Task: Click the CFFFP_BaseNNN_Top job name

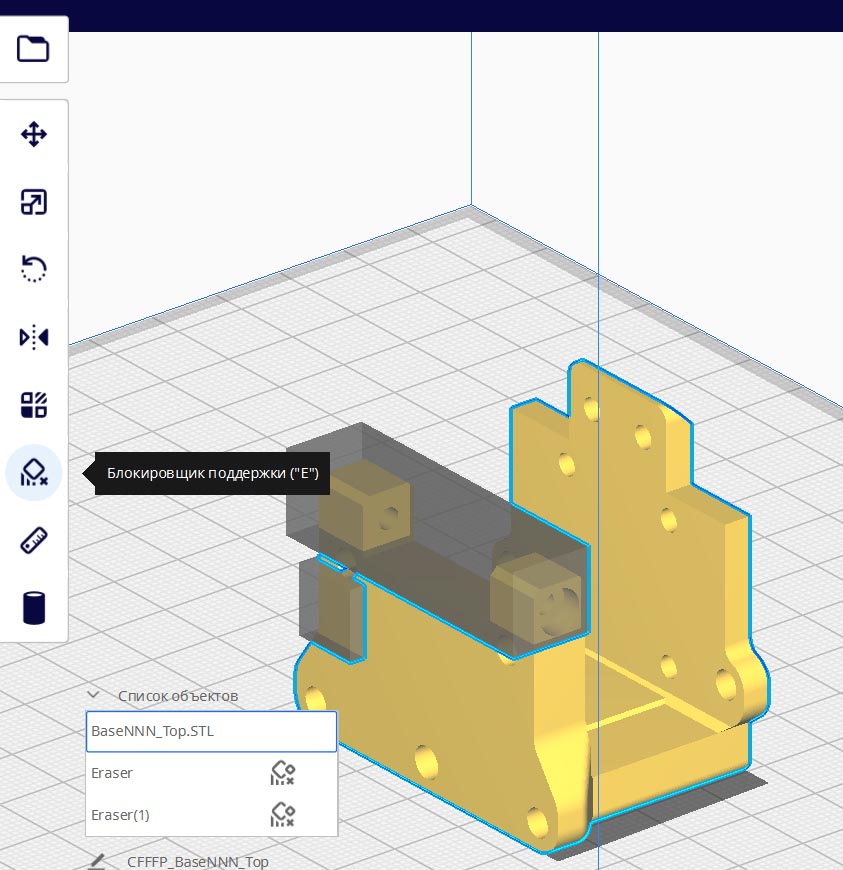Action: point(198,861)
